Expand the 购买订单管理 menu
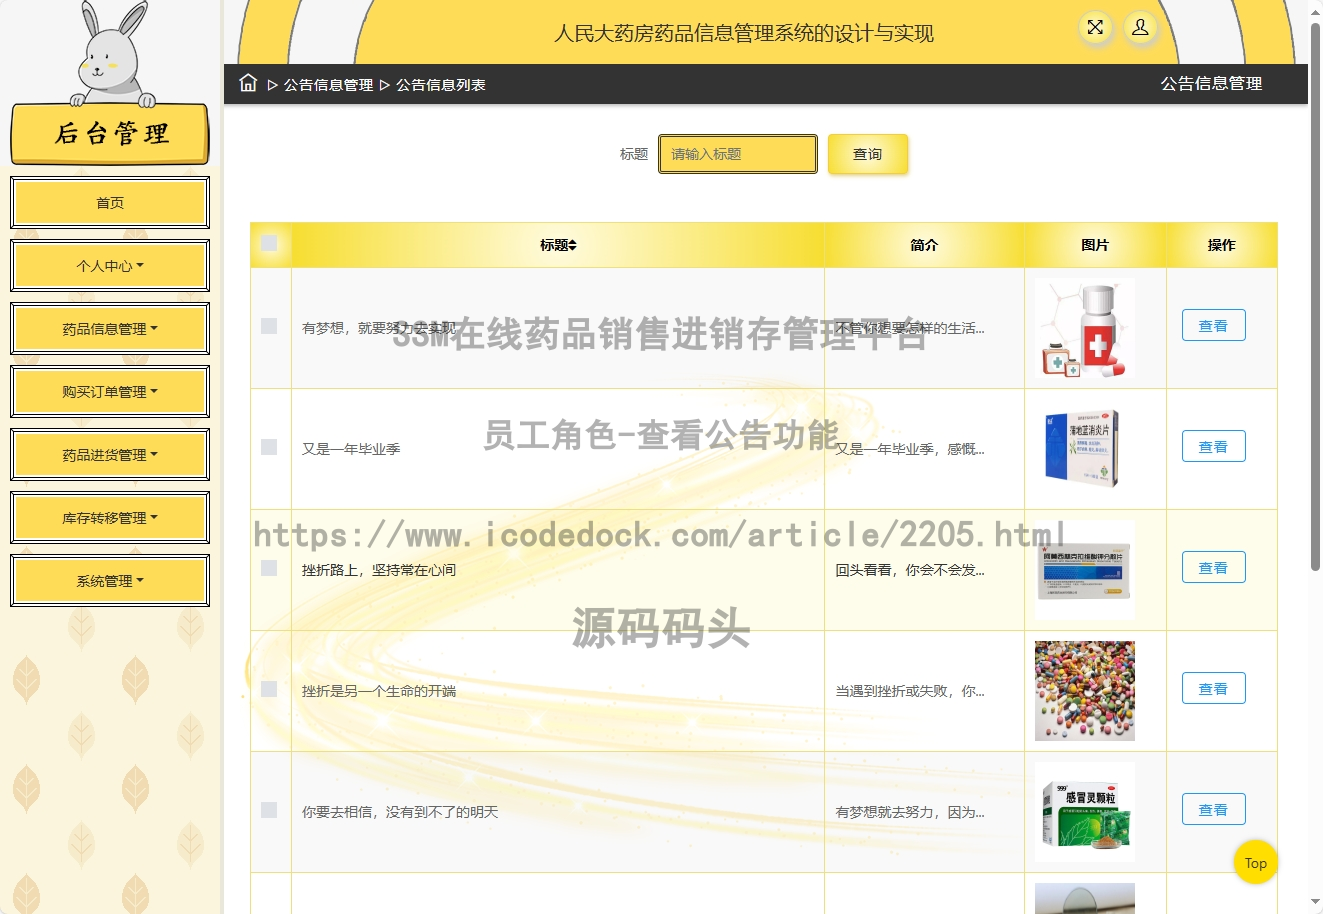This screenshot has width=1323, height=914. pyautogui.click(x=110, y=392)
